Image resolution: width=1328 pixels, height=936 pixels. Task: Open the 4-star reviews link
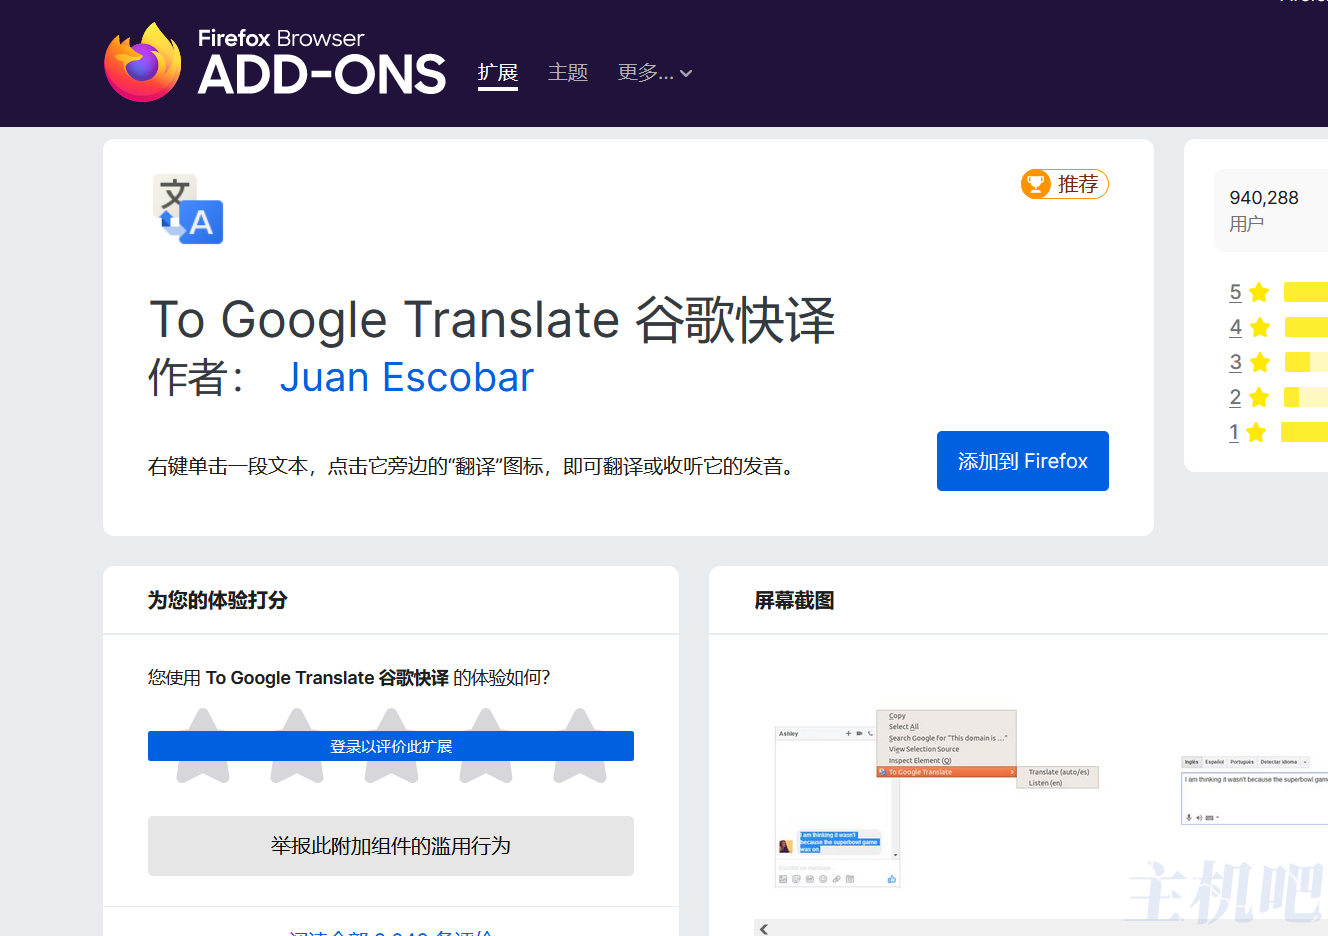1236,327
